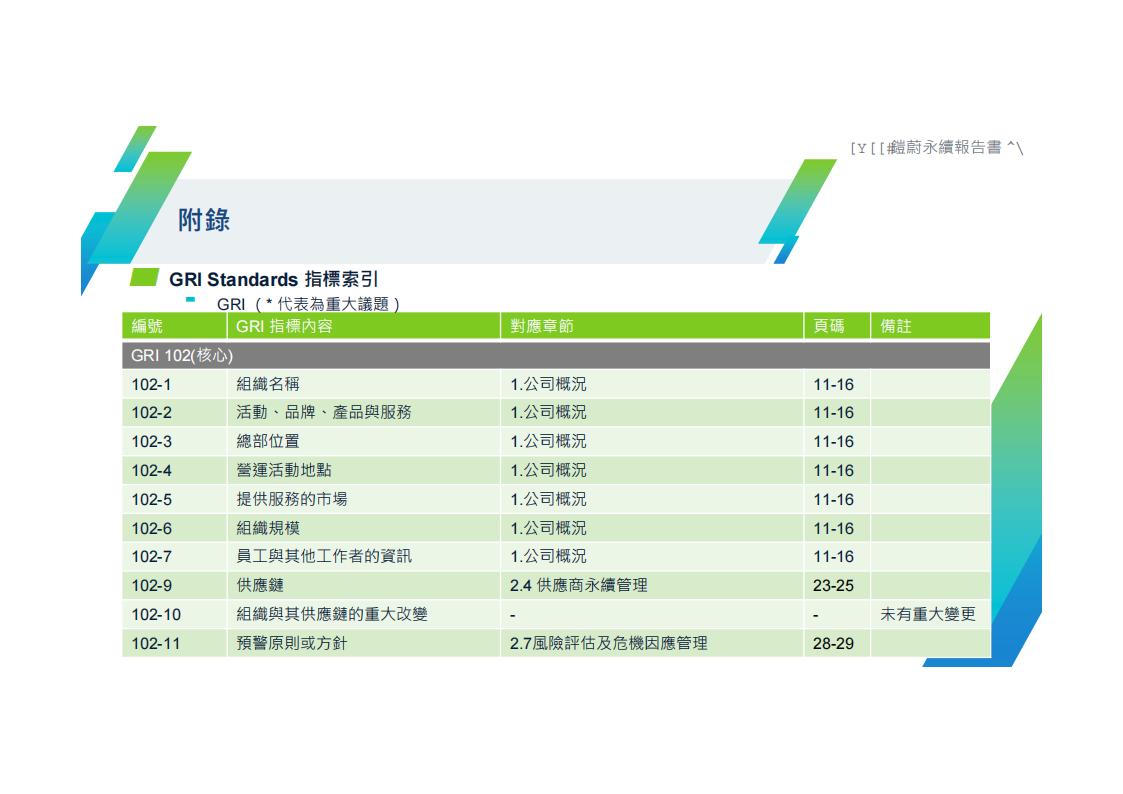Image resolution: width=1123 pixels, height=794 pixels.
Task: Select the 活動、品牌、產品與服務 cell
Action: click(323, 412)
